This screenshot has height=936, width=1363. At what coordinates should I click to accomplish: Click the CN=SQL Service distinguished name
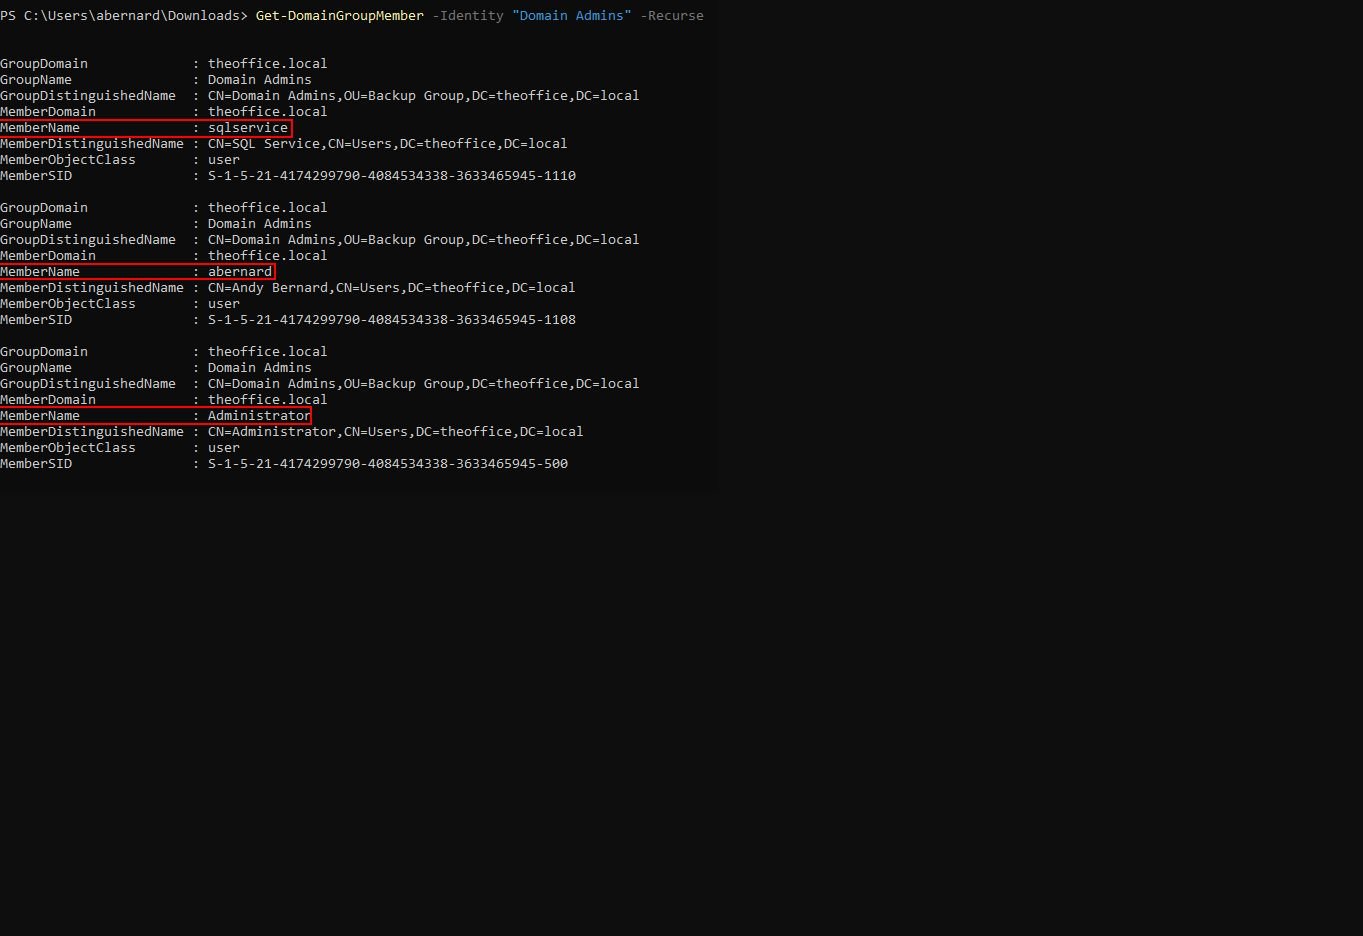388,144
